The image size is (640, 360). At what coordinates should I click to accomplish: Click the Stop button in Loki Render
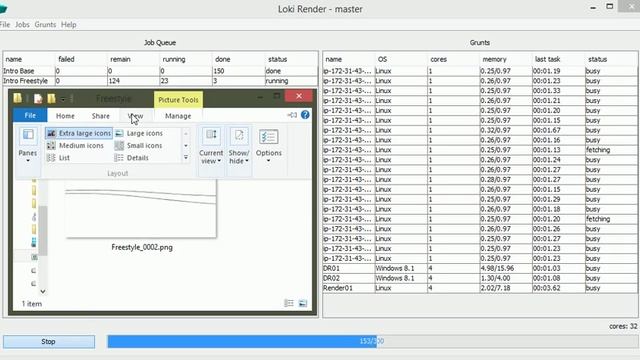[49, 342]
